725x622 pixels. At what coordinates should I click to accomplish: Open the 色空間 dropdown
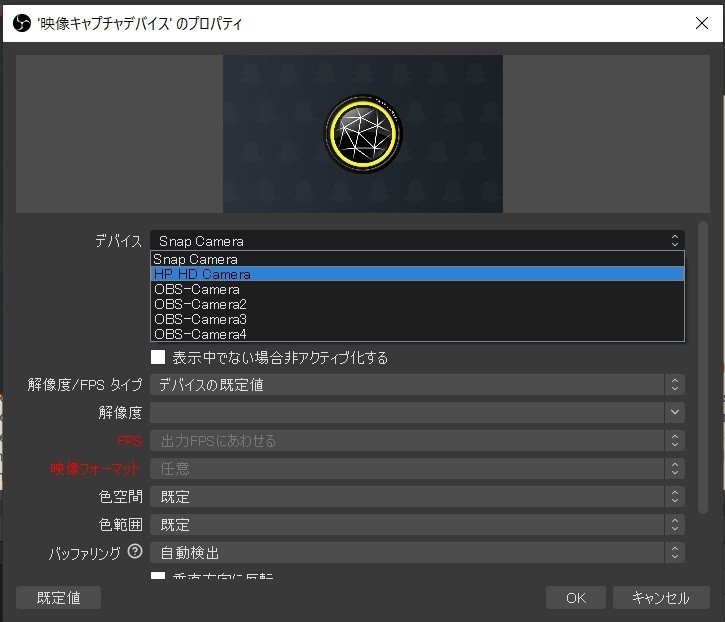coord(417,497)
